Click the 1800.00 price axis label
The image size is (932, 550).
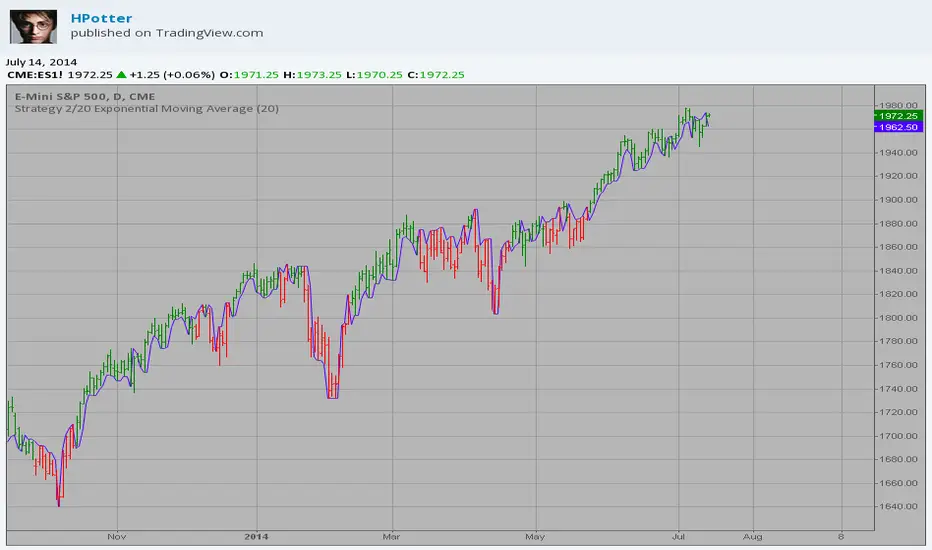(898, 318)
